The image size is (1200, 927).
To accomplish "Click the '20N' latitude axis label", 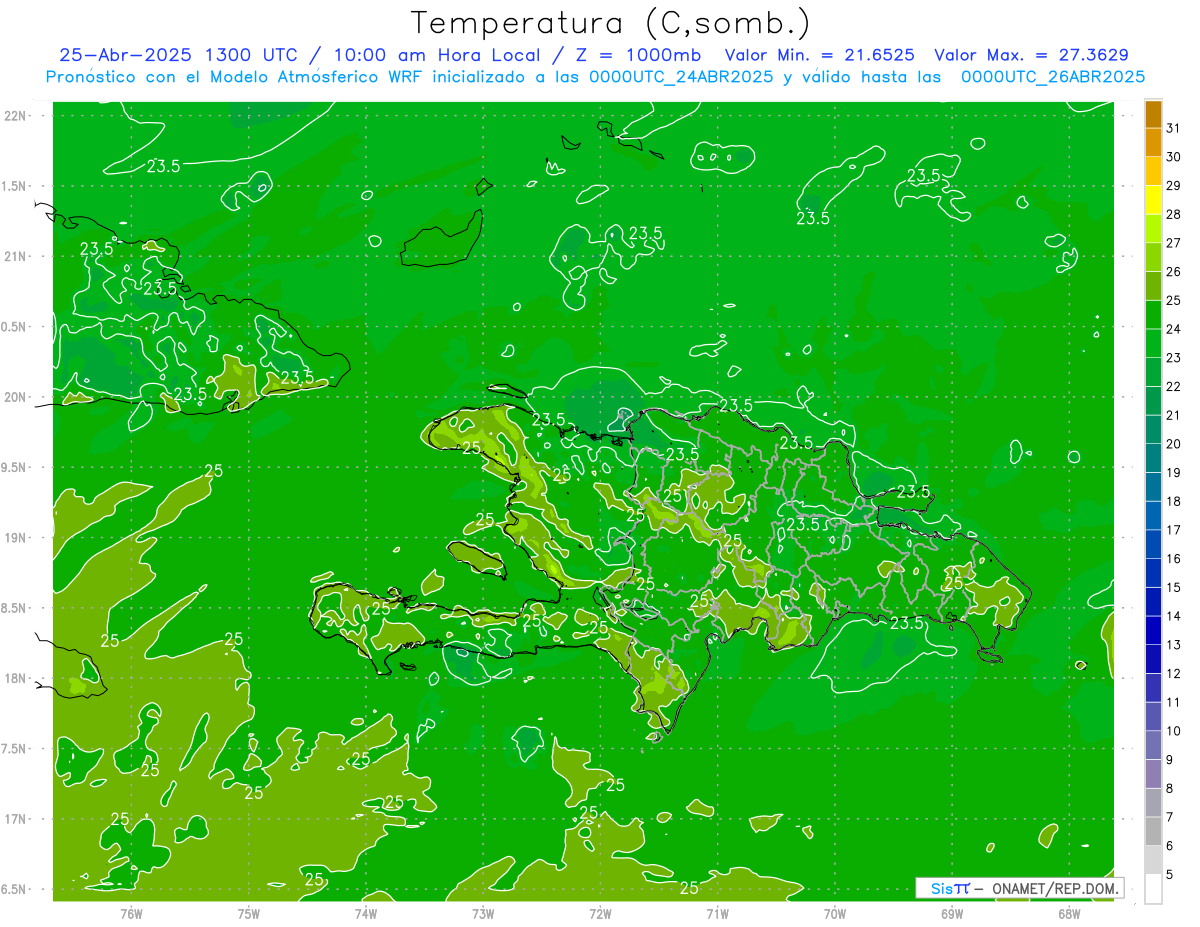I will pyautogui.click(x=15, y=397).
